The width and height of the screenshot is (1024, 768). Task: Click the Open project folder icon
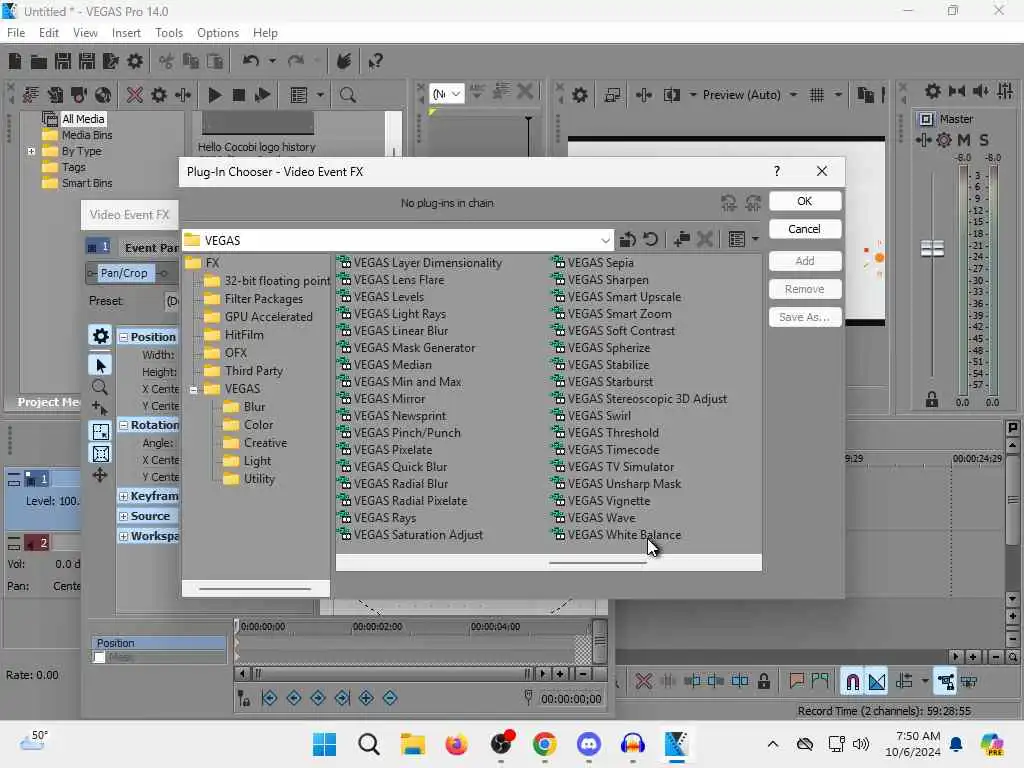(x=39, y=61)
